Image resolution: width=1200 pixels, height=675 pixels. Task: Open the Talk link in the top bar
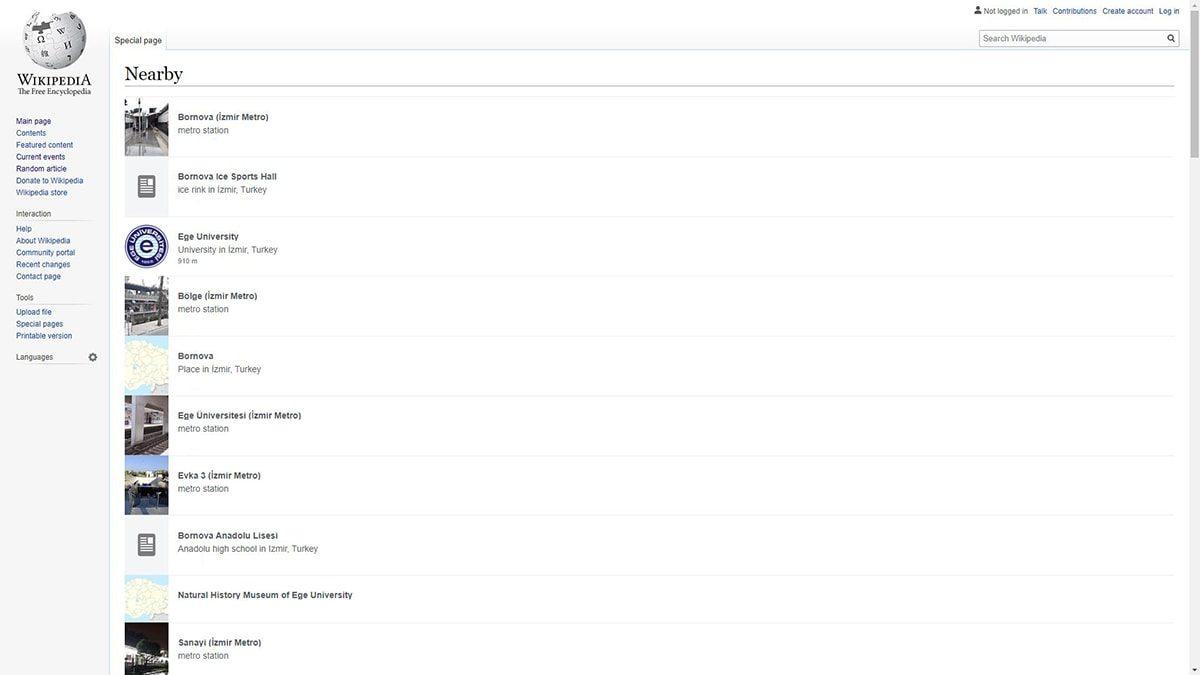point(1040,11)
